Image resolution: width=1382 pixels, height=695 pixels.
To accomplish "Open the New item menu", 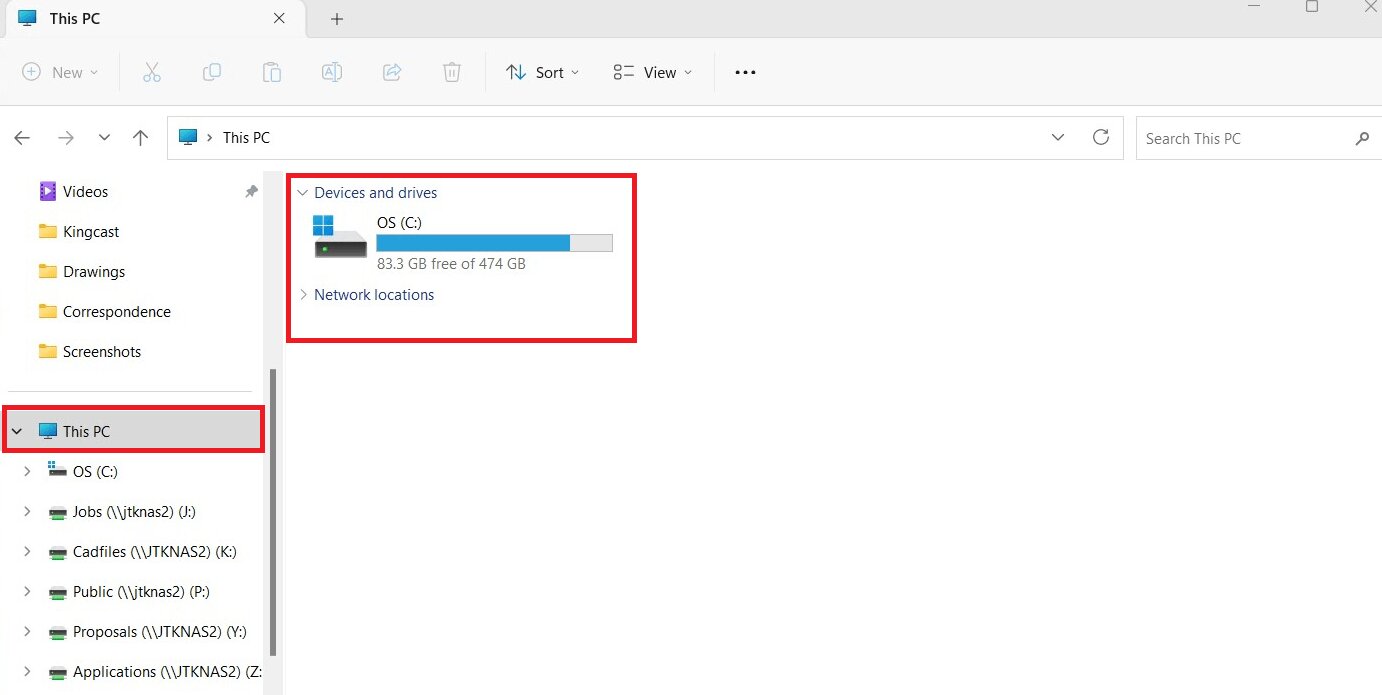I will 61,71.
